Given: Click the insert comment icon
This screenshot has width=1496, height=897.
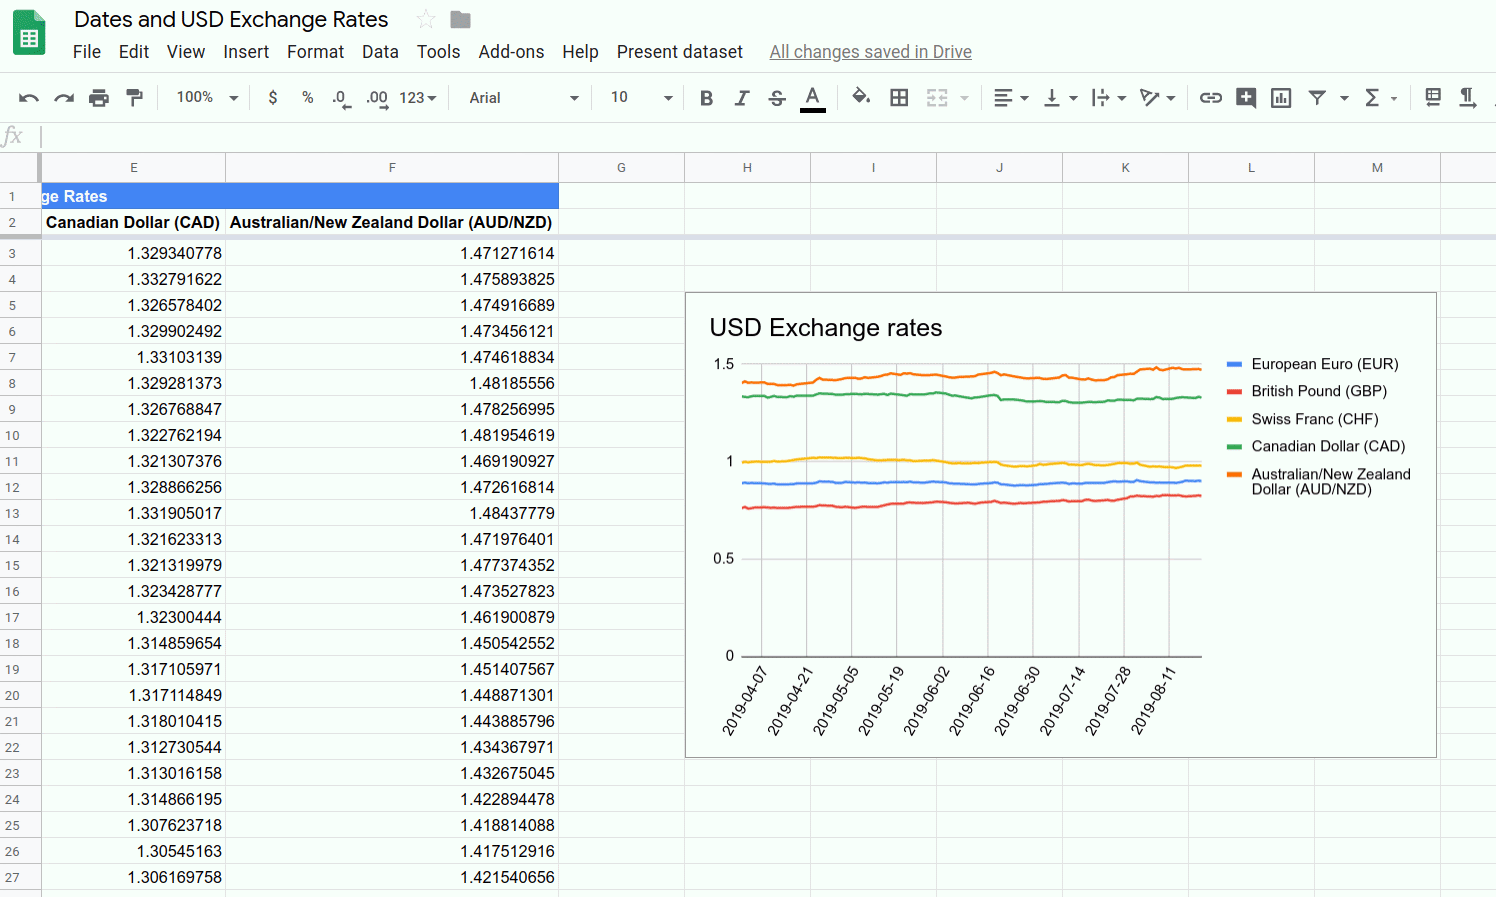Looking at the screenshot, I should [1246, 98].
